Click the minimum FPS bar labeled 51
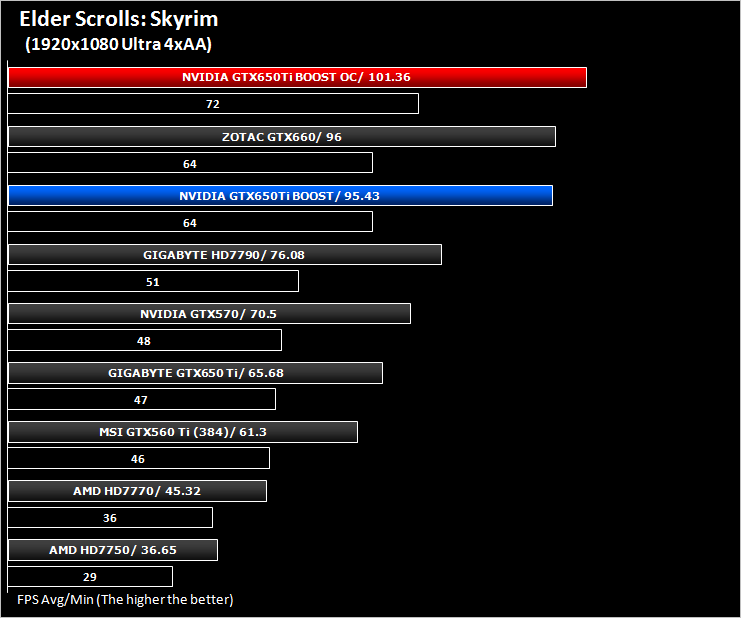 tap(153, 281)
